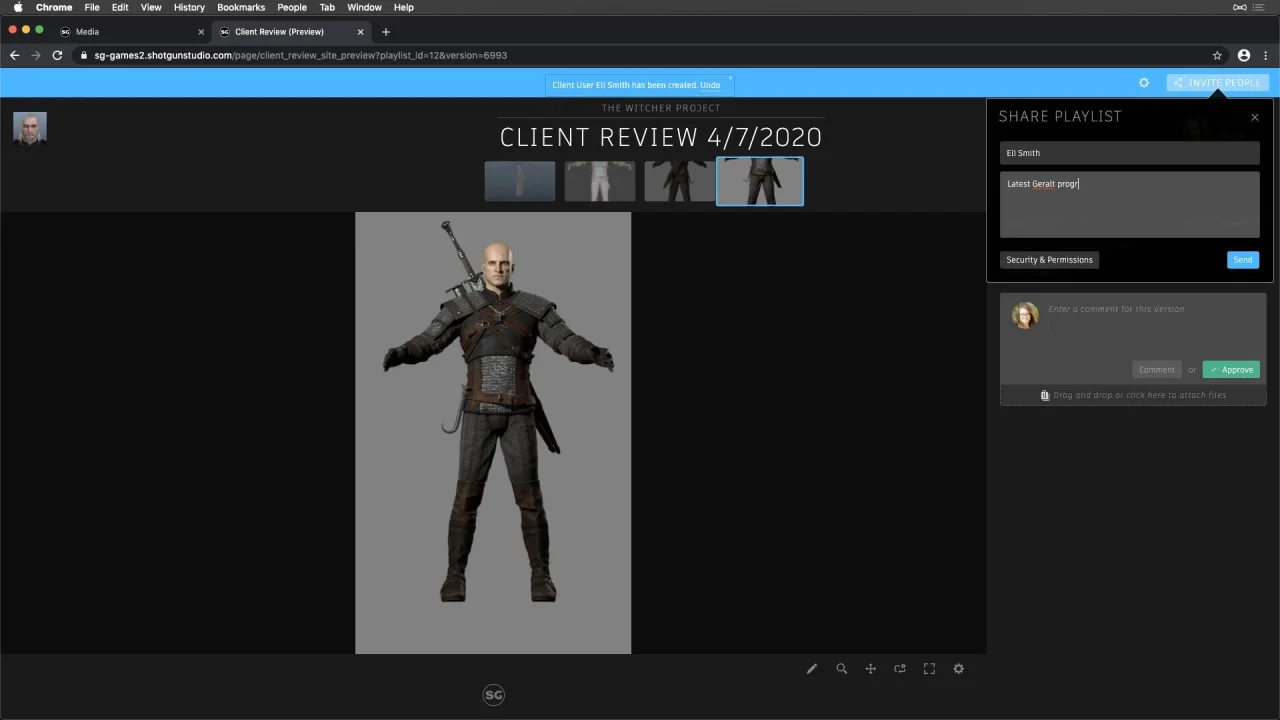Reload the current page

(x=58, y=56)
